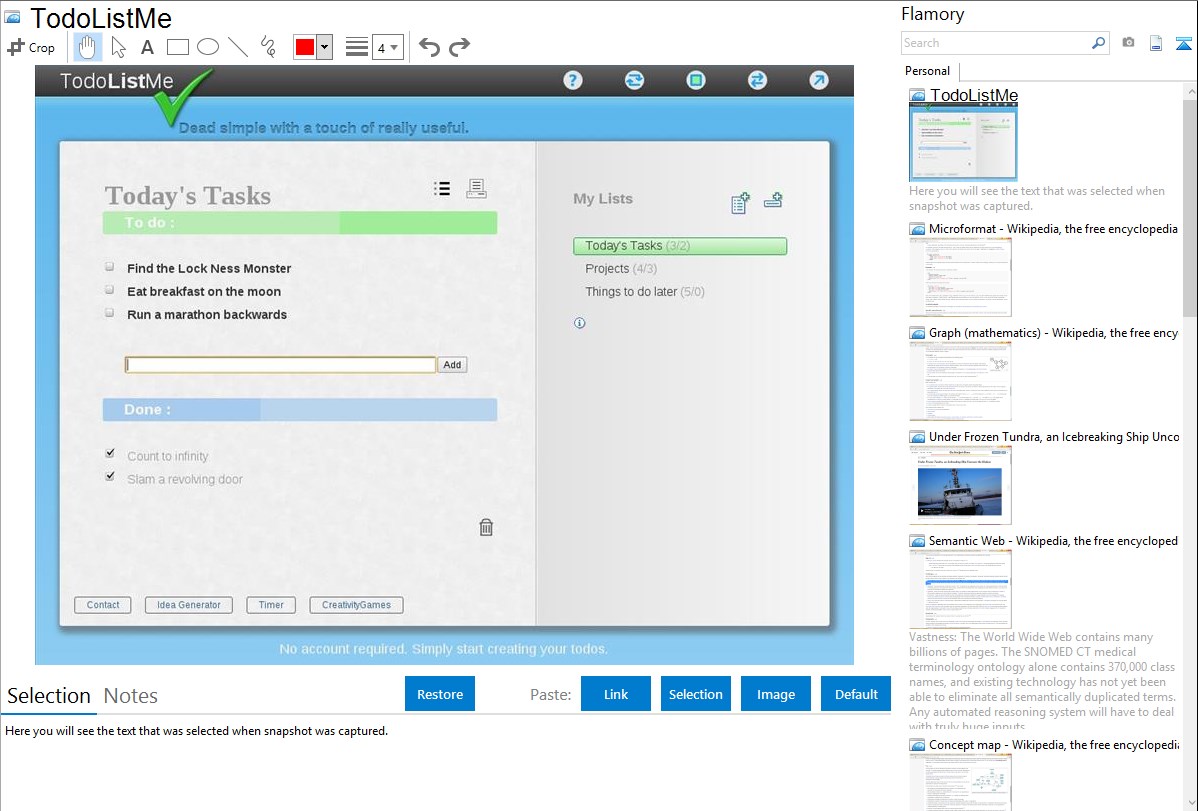1198x811 pixels.
Task: Open the Under Frozen Tundra ship thumbnail
Action: click(x=960, y=485)
